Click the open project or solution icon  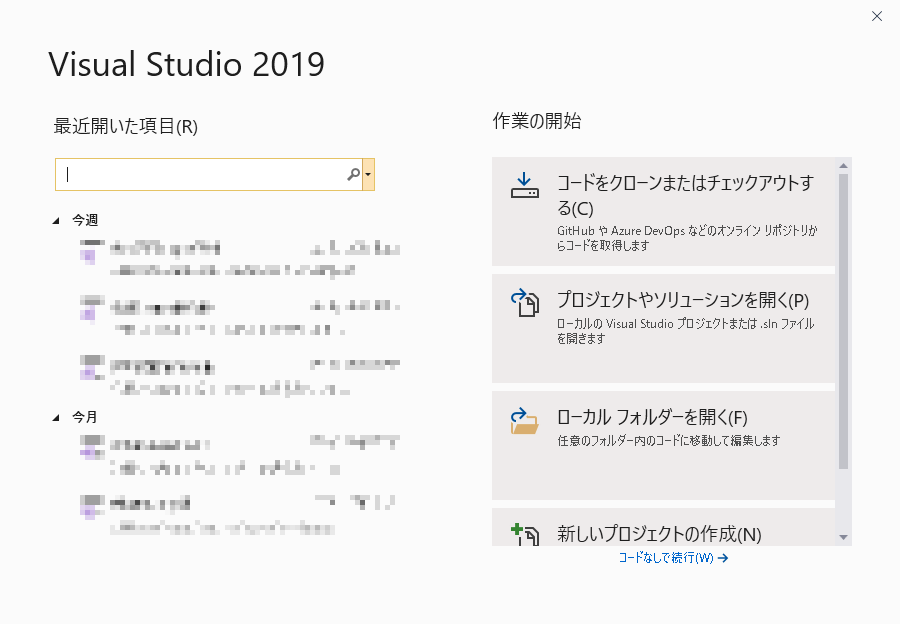(x=525, y=303)
